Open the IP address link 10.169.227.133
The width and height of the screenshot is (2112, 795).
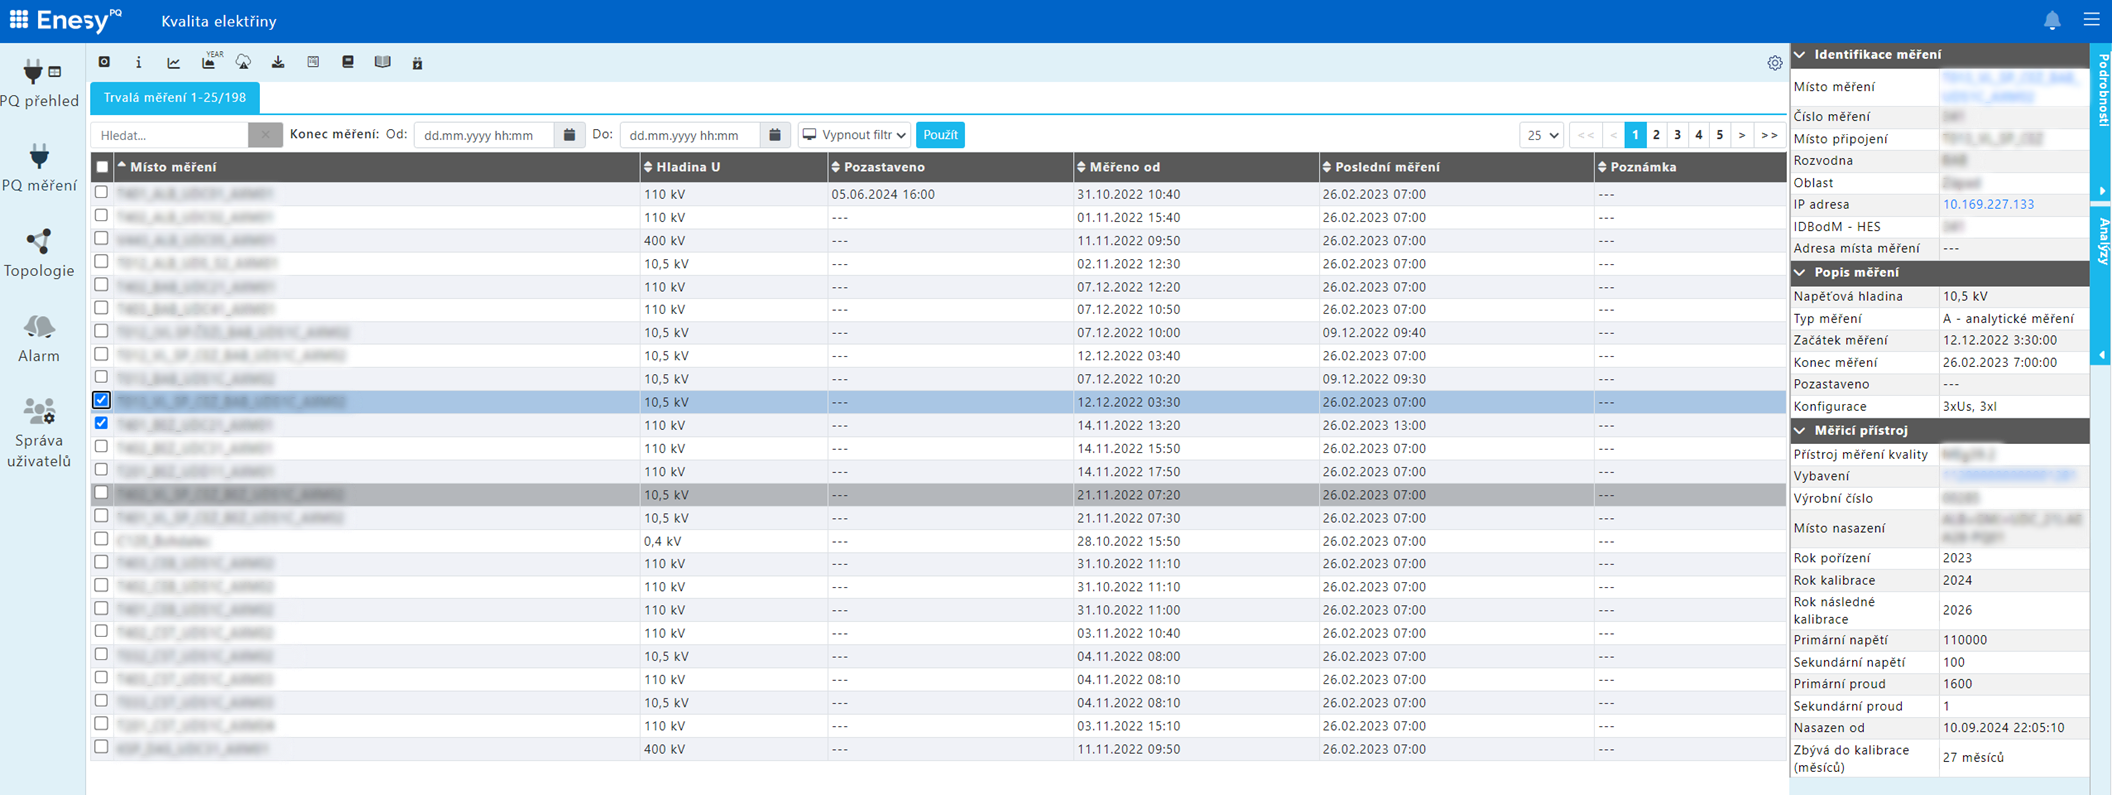coord(1988,204)
